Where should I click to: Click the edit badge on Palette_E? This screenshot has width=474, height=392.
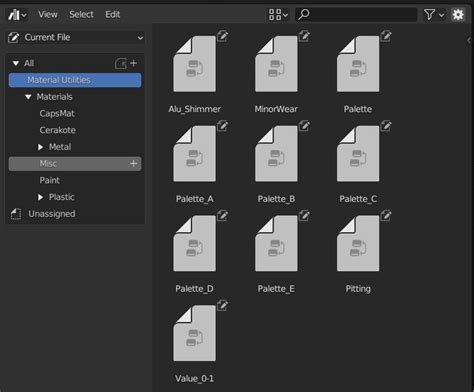(x=304, y=215)
